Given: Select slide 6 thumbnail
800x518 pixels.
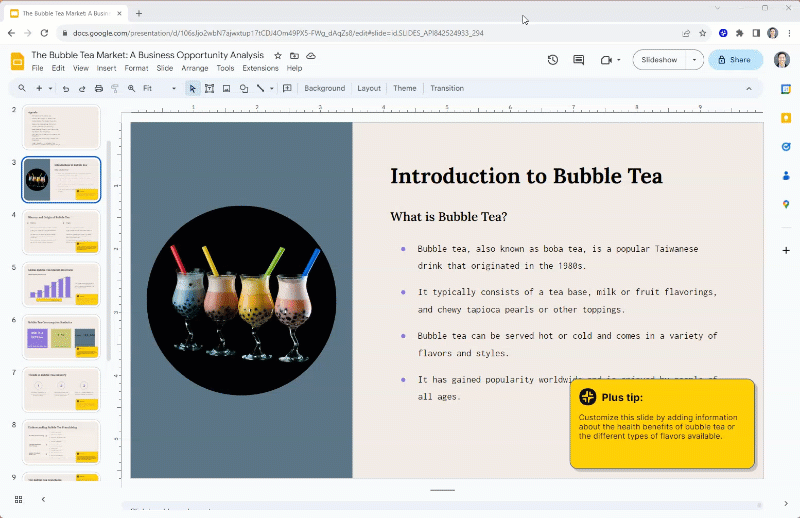Looking at the screenshot, I should [x=61, y=337].
